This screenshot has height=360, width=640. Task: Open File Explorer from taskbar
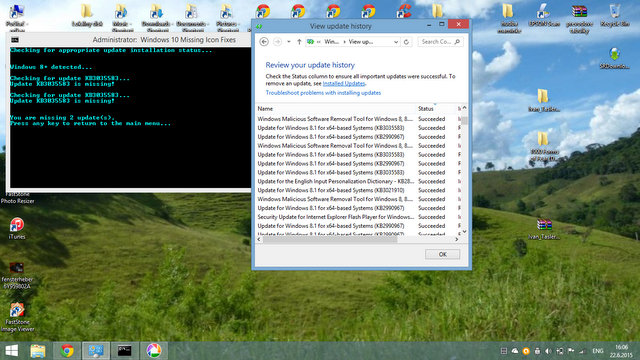pyautogui.click(x=38, y=351)
